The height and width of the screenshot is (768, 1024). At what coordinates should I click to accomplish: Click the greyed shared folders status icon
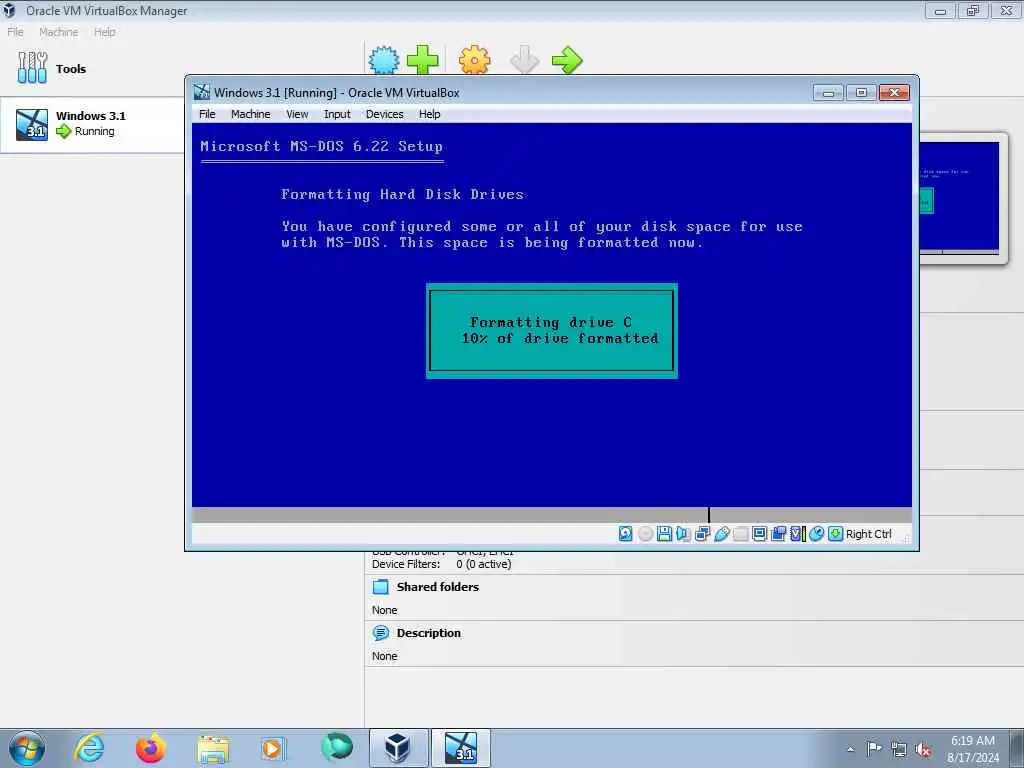(x=741, y=534)
